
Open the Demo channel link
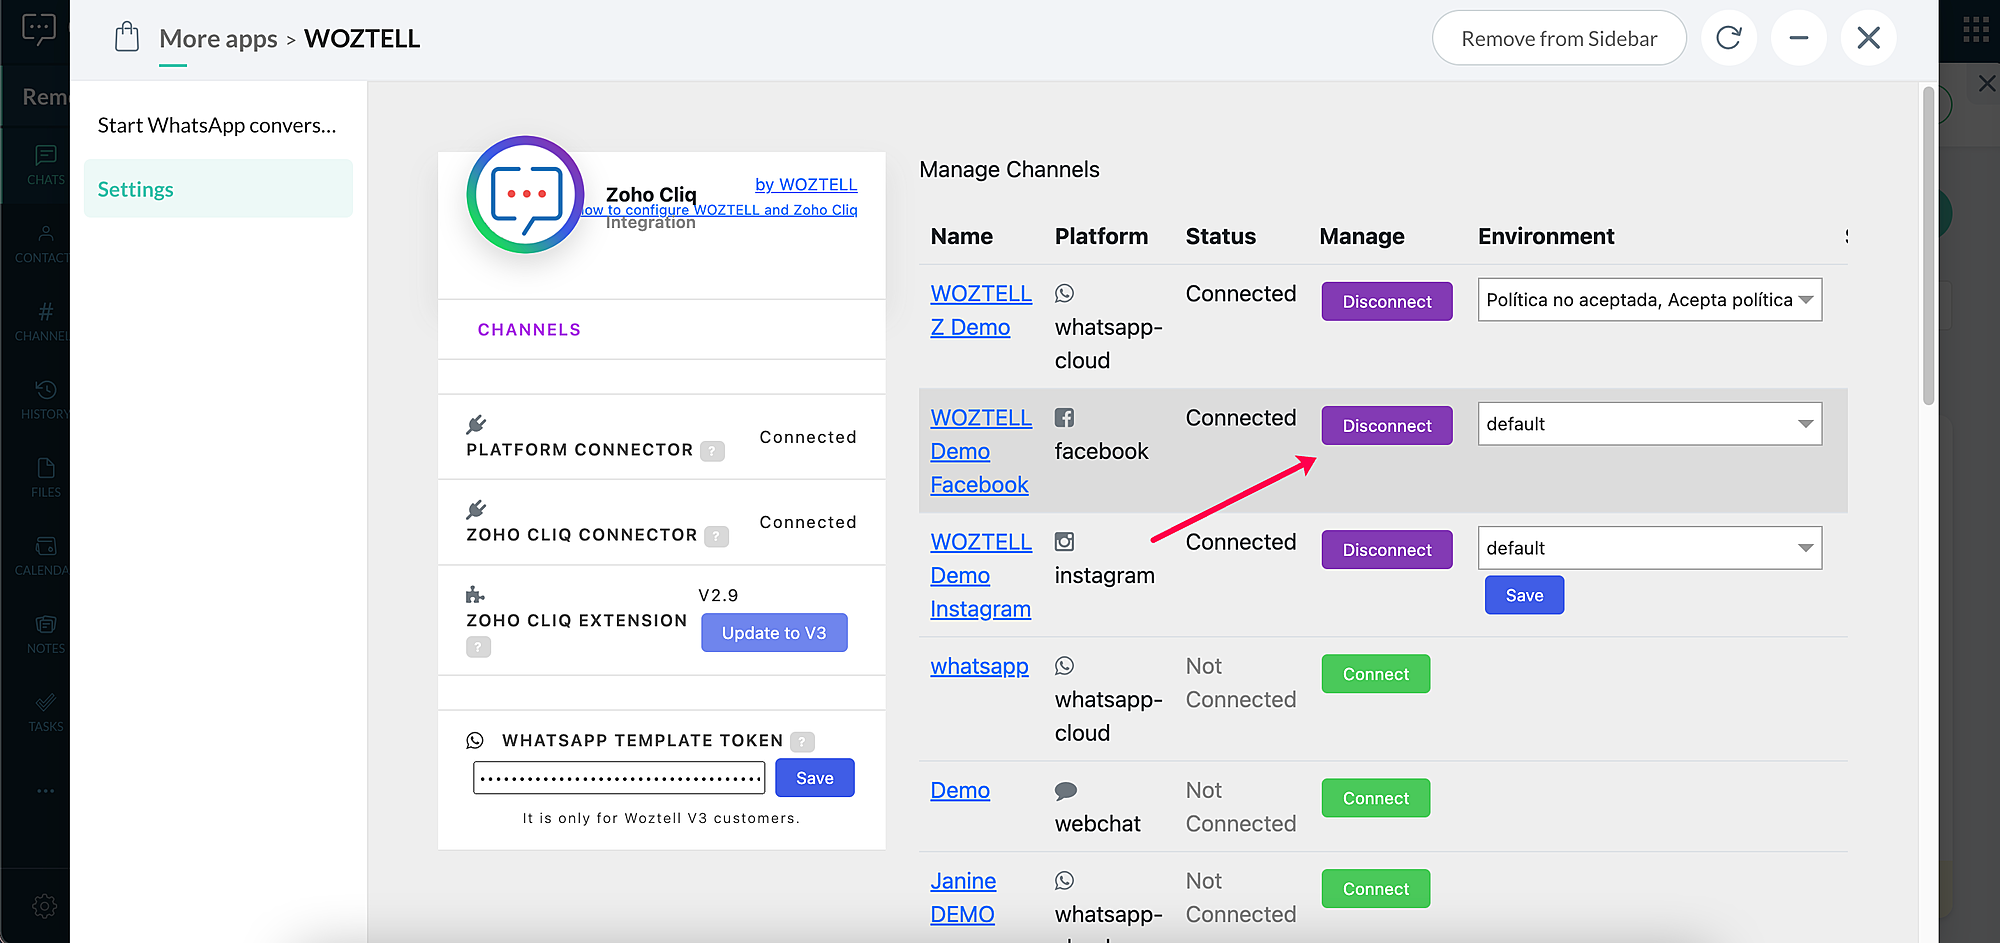coord(960,790)
